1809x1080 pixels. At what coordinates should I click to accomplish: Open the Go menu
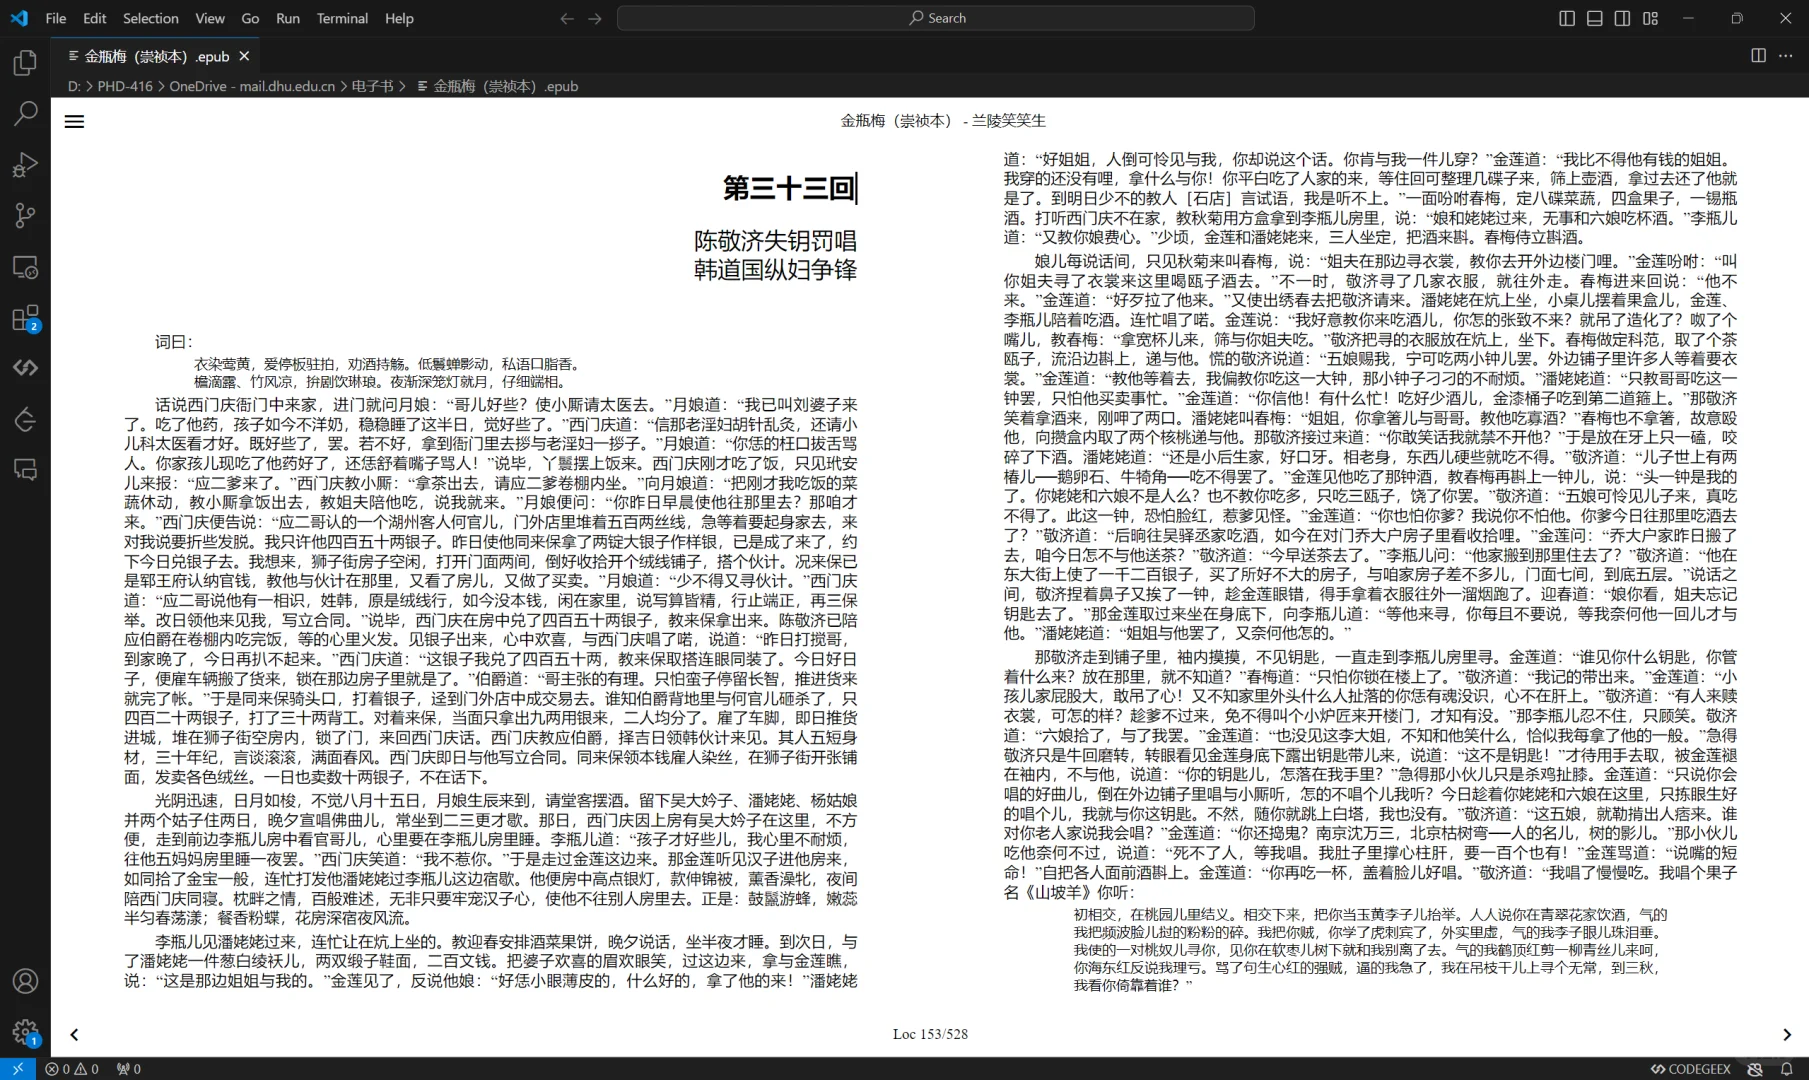coord(250,18)
